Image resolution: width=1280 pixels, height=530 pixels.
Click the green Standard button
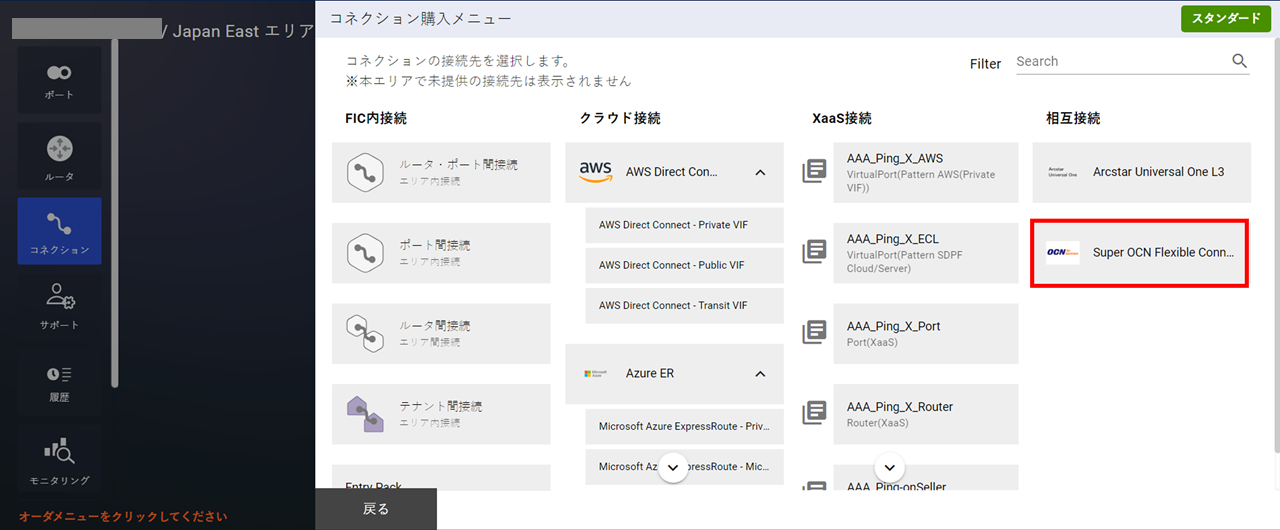[x=1225, y=19]
